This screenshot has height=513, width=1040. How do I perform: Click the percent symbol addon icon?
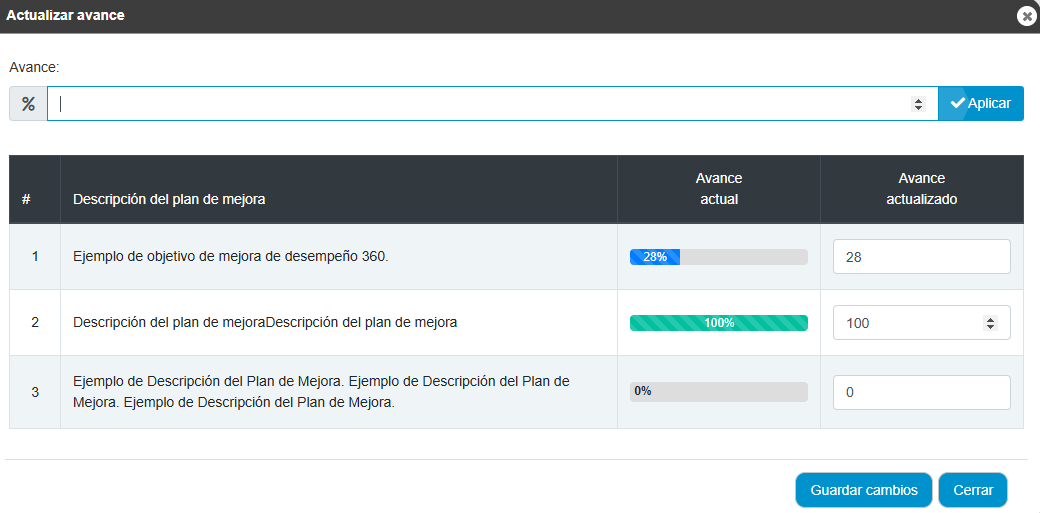(28, 104)
